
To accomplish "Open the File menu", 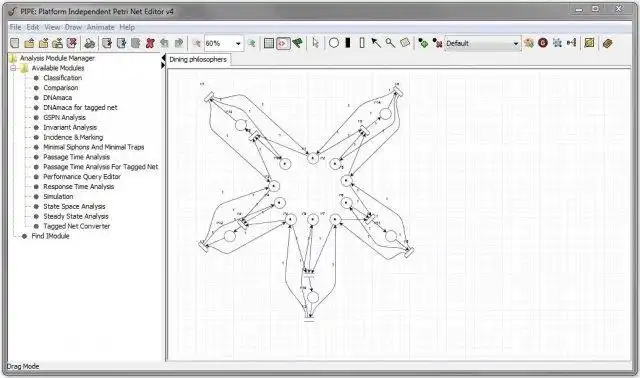I will [x=16, y=27].
